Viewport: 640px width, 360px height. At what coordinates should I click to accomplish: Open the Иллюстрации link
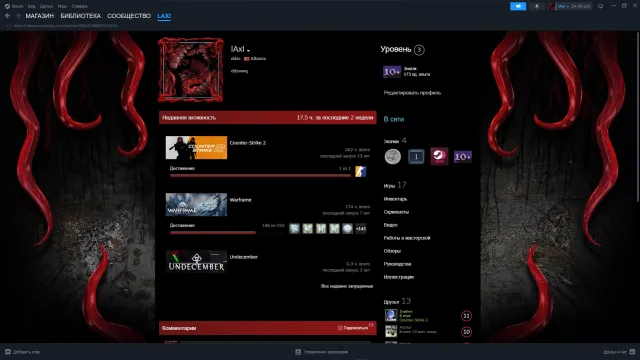tap(398, 277)
